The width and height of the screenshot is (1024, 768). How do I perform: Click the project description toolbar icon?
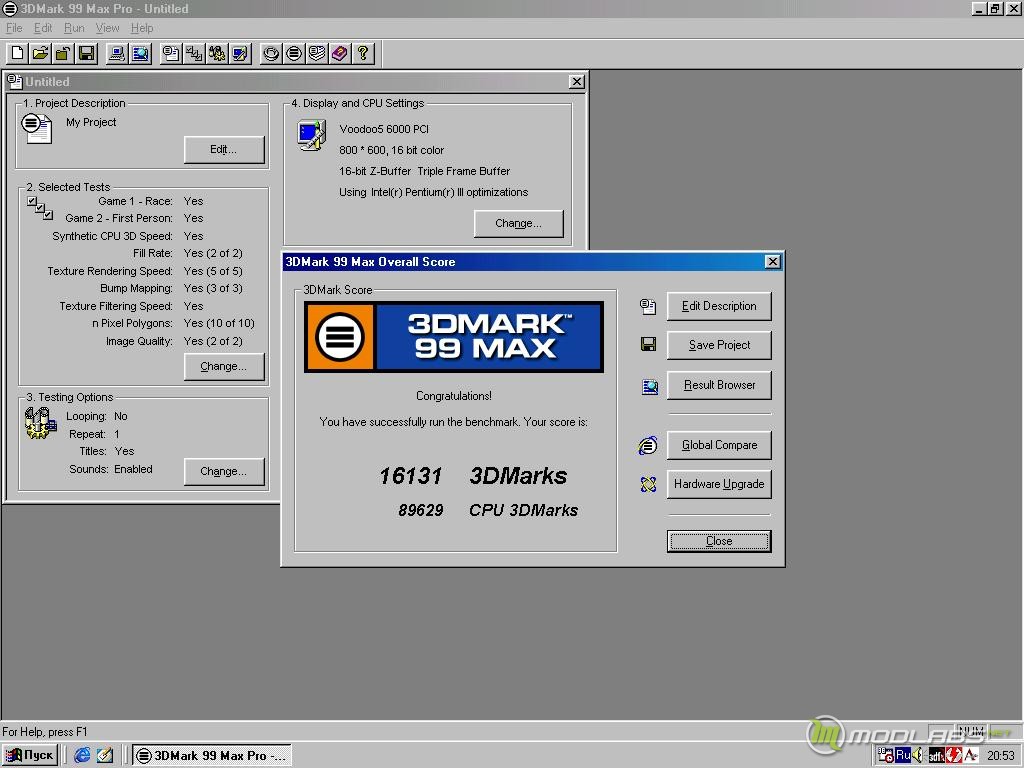click(x=171, y=54)
